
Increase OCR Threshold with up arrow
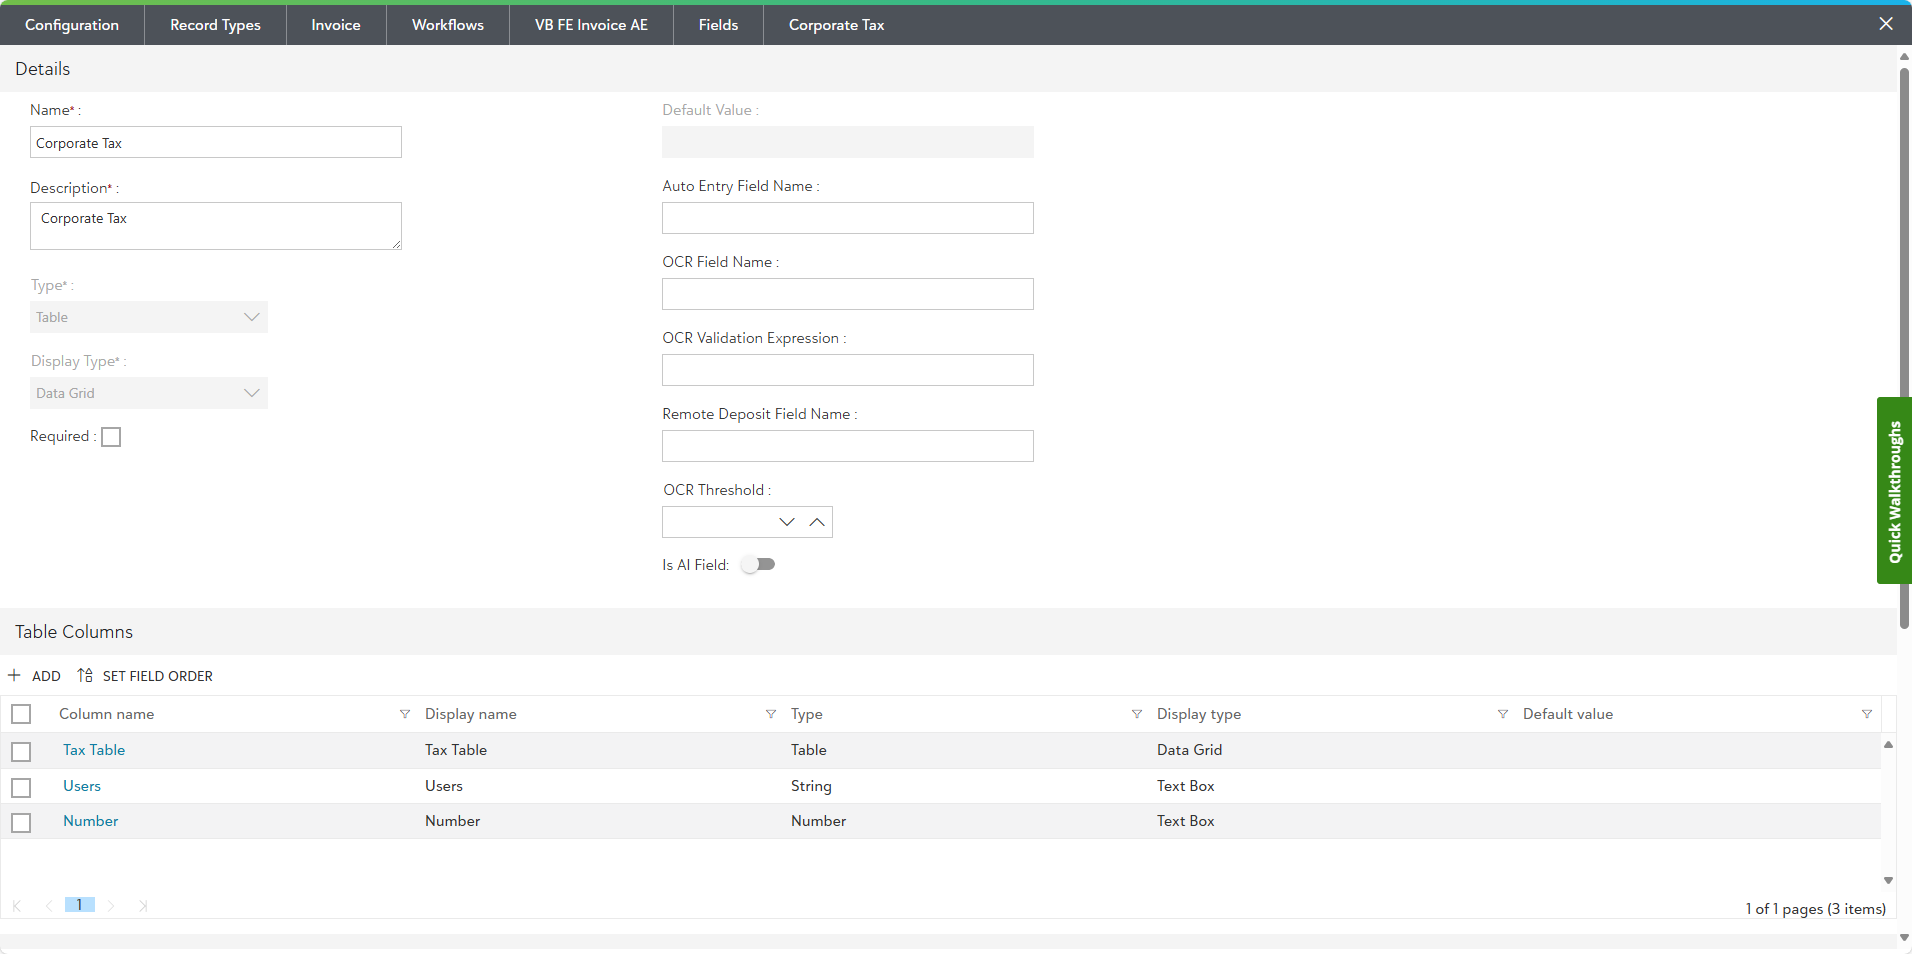pyautogui.click(x=817, y=522)
